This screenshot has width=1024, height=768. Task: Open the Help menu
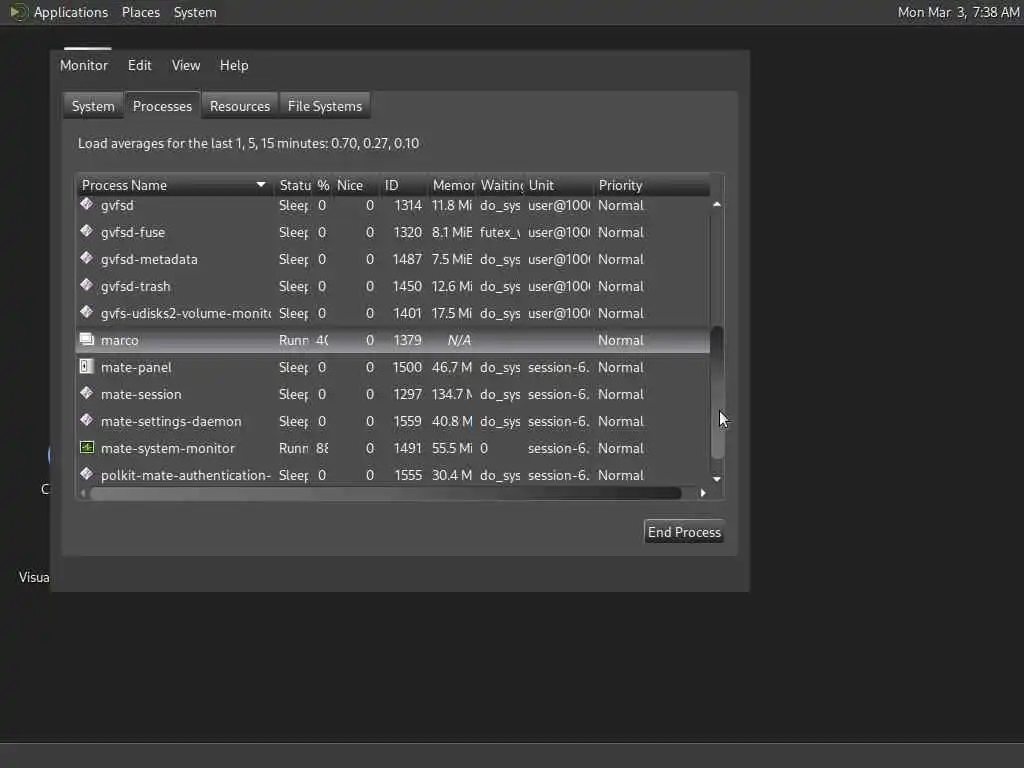[234, 65]
